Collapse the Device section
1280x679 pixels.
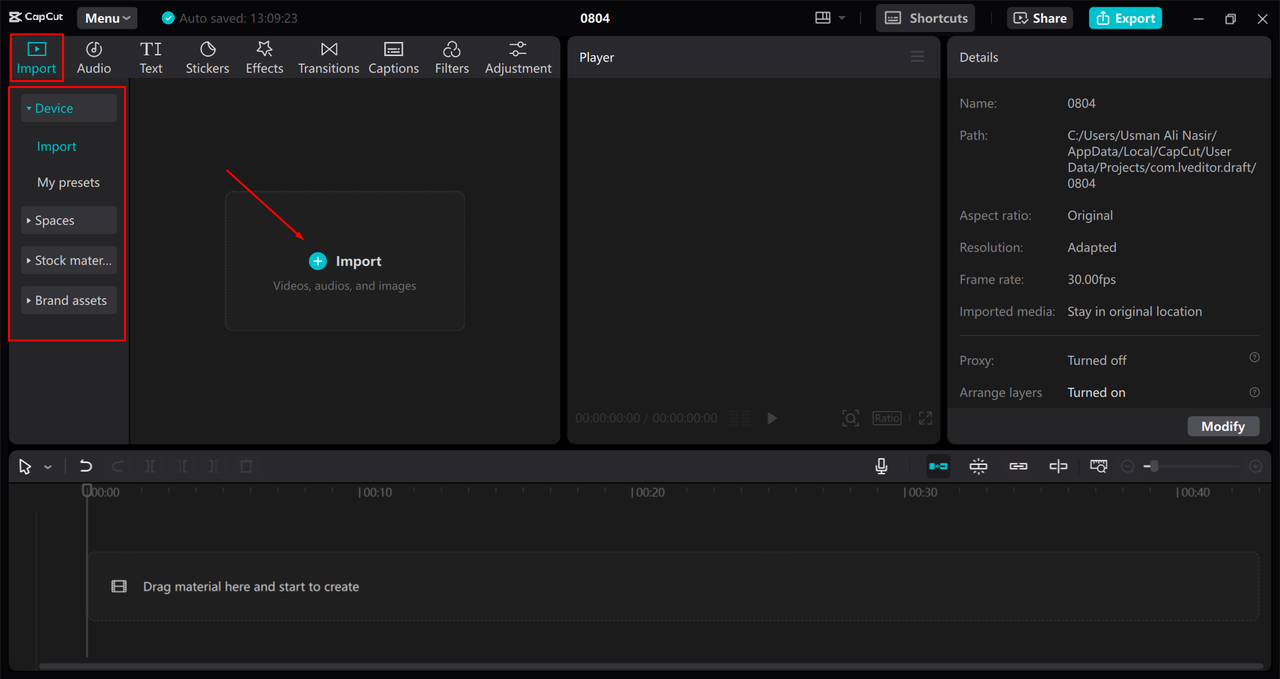coord(69,108)
